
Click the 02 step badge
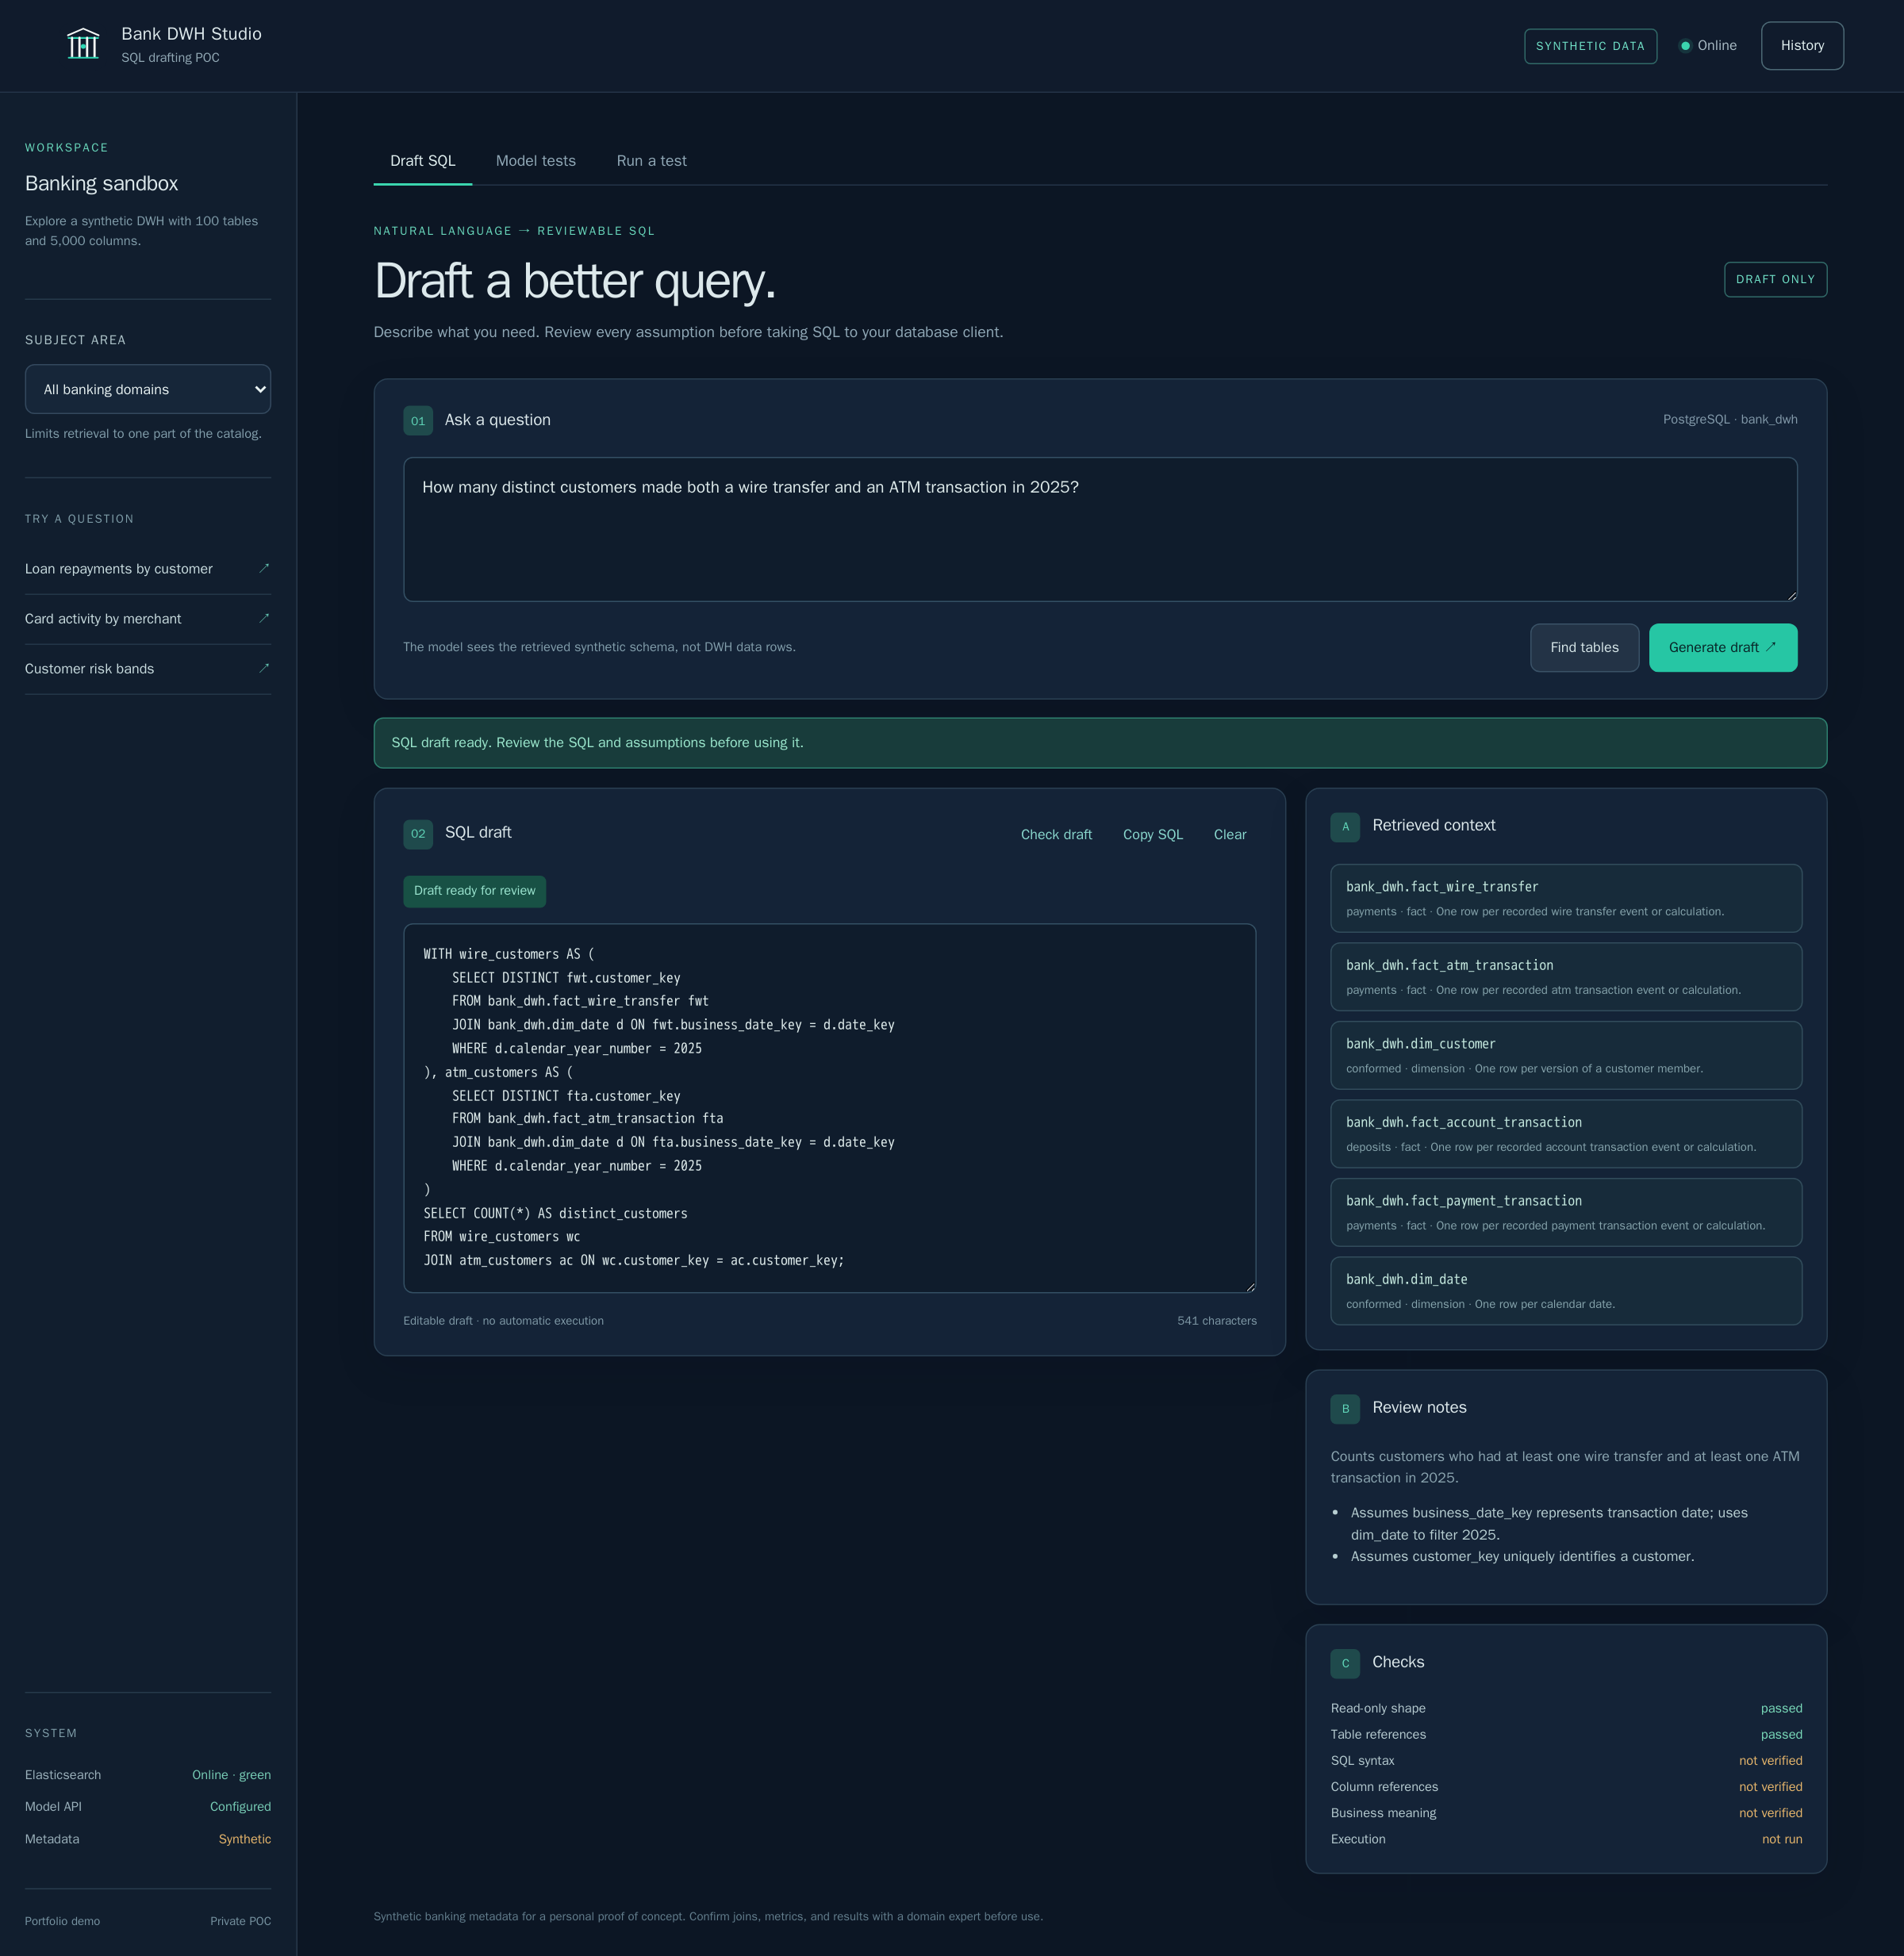point(418,834)
